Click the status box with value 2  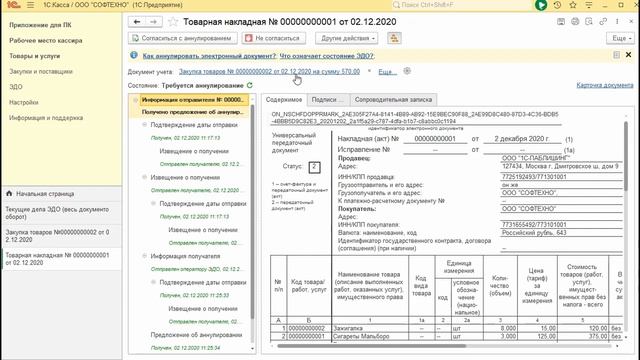pyautogui.click(x=314, y=167)
